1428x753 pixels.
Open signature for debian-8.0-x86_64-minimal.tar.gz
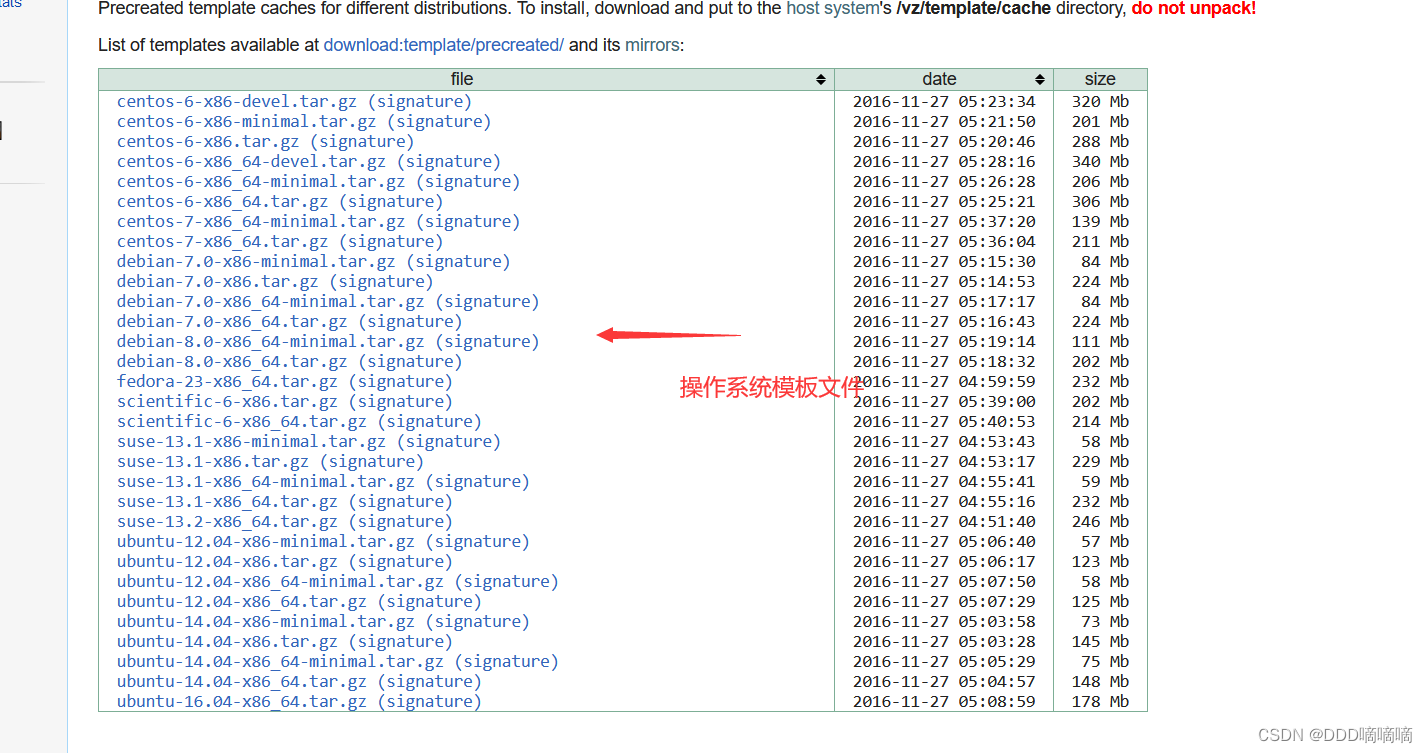click(x=487, y=341)
